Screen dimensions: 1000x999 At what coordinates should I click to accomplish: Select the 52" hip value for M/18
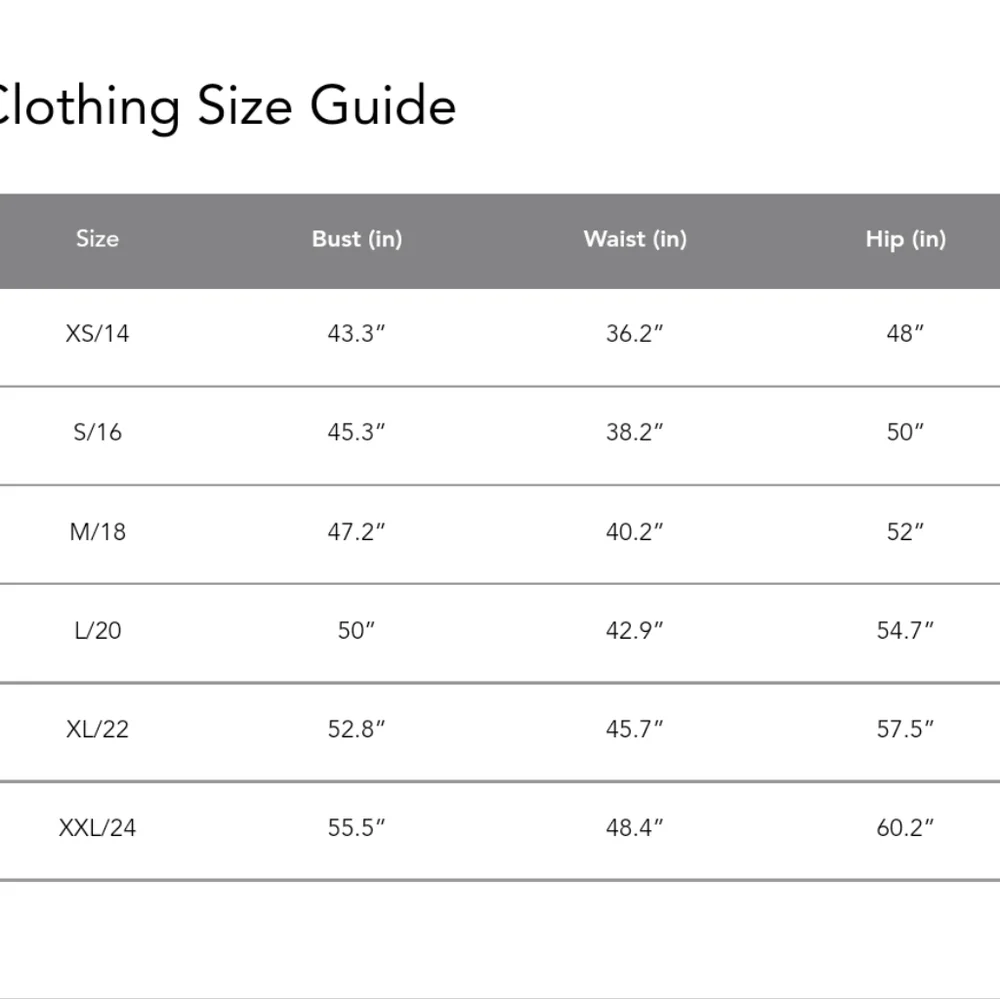pos(905,531)
